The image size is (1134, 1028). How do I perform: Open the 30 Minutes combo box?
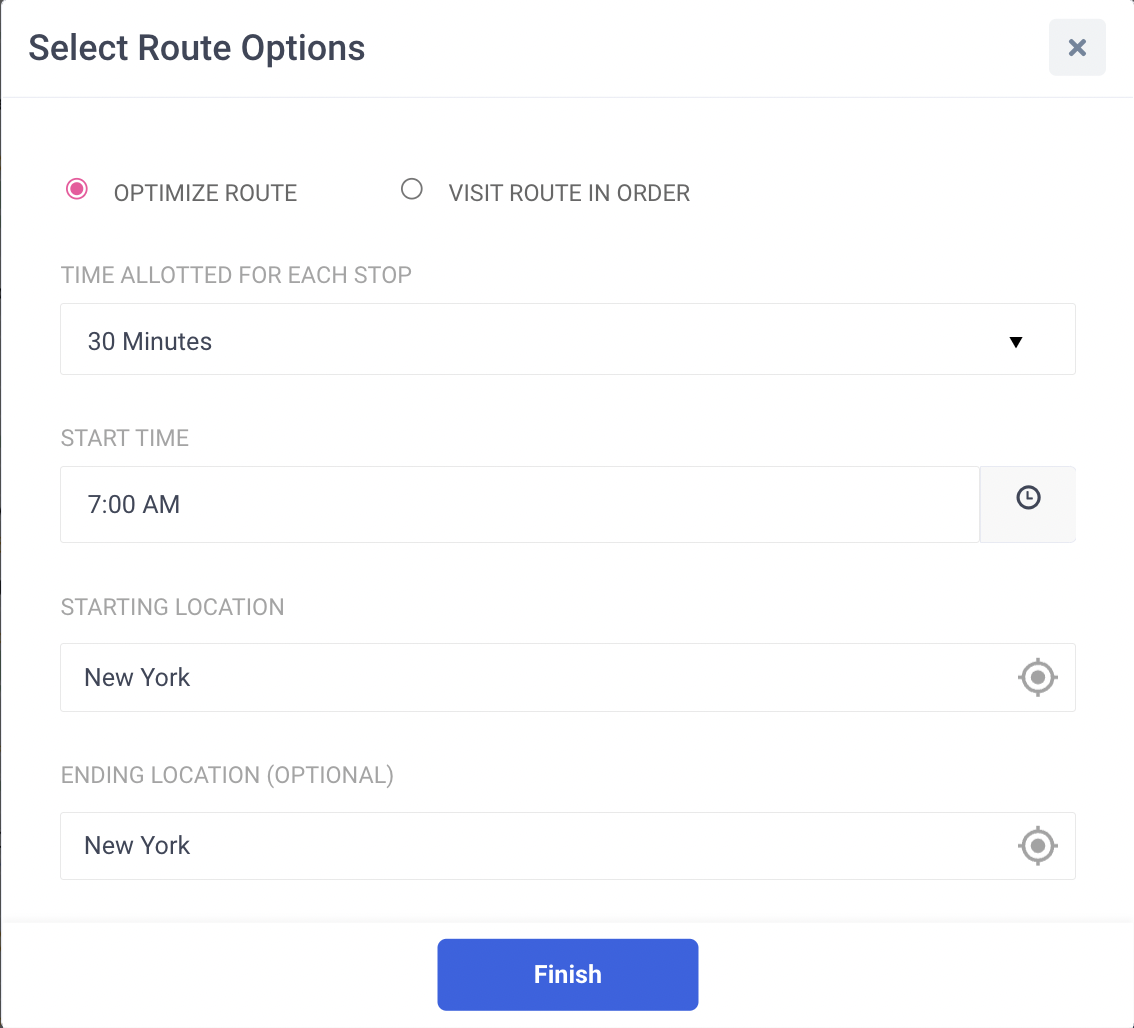(x=568, y=339)
